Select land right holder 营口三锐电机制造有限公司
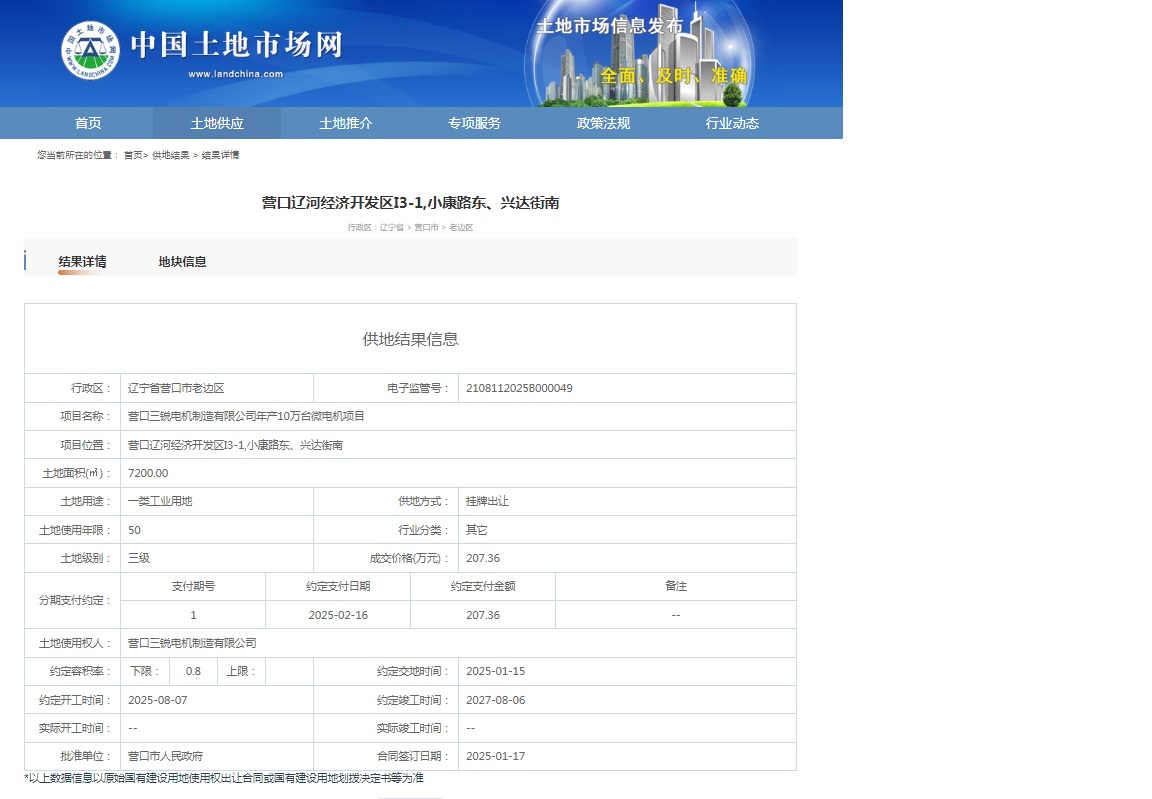Screen dimensions: 1152x799 (192, 643)
